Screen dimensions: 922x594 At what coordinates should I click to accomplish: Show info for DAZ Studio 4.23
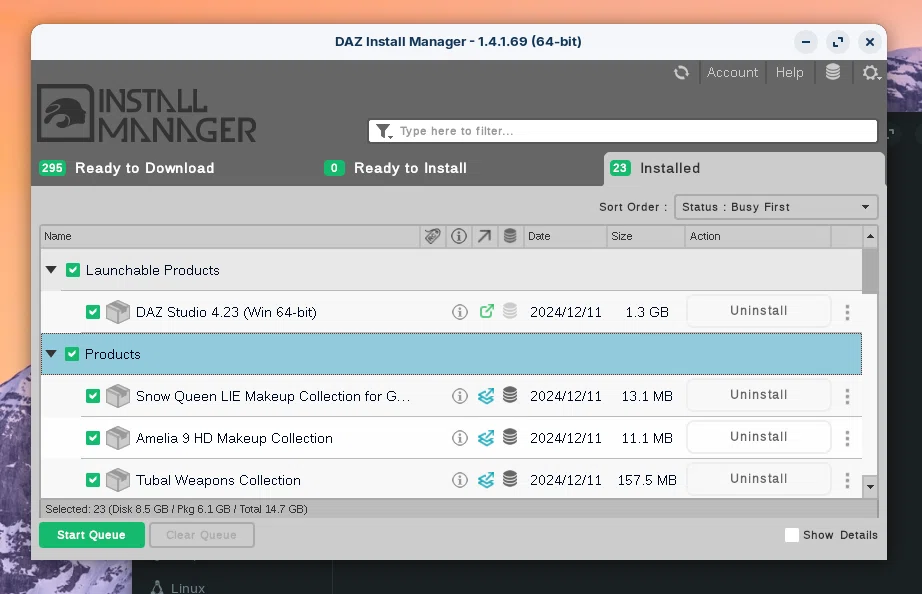(460, 312)
